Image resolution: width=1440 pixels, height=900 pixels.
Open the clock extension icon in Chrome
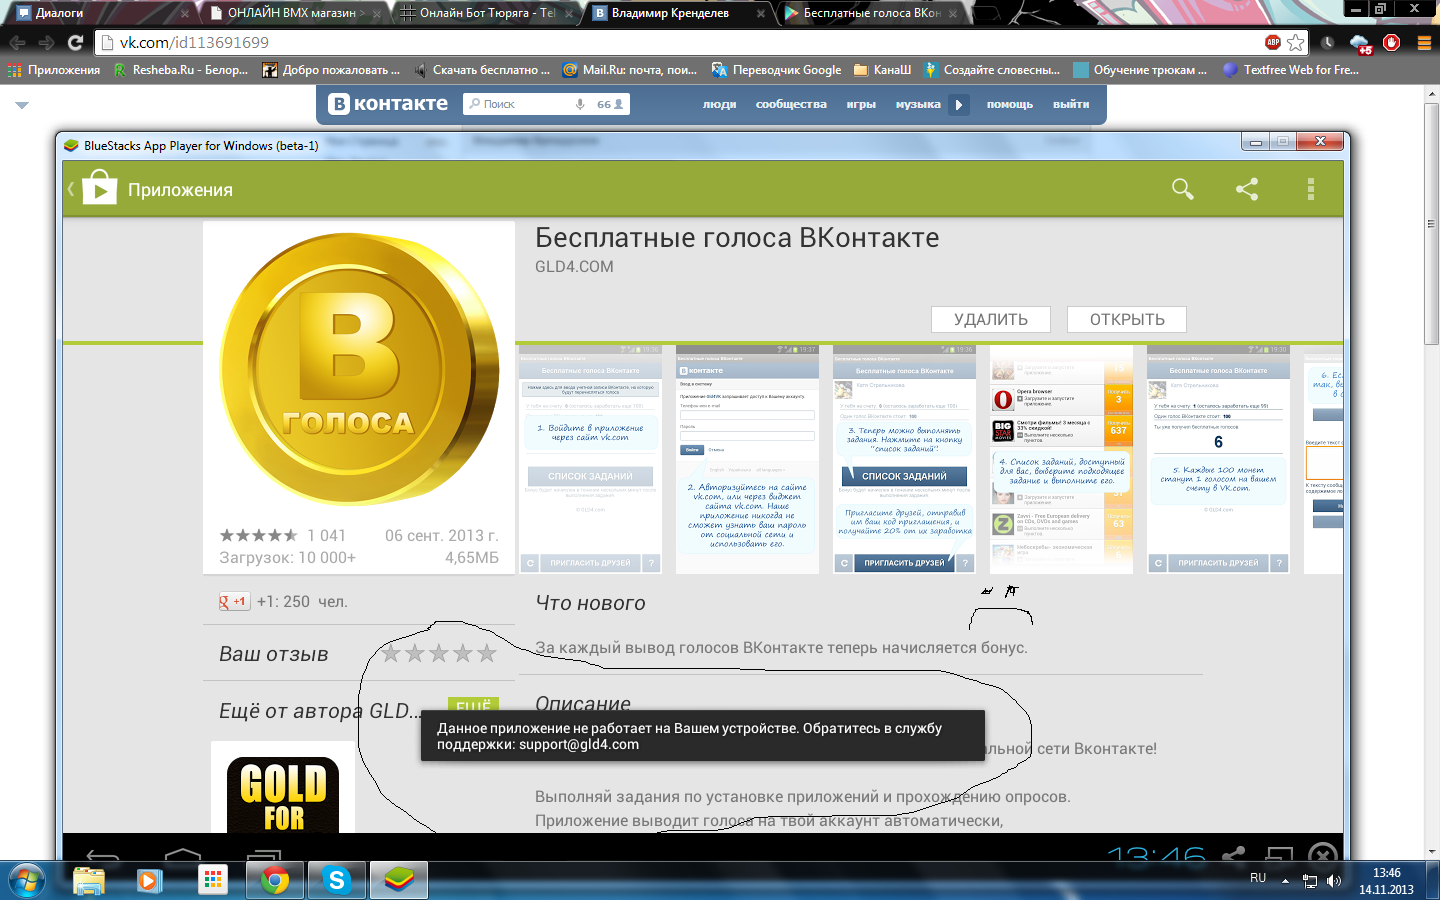[x=1328, y=42]
